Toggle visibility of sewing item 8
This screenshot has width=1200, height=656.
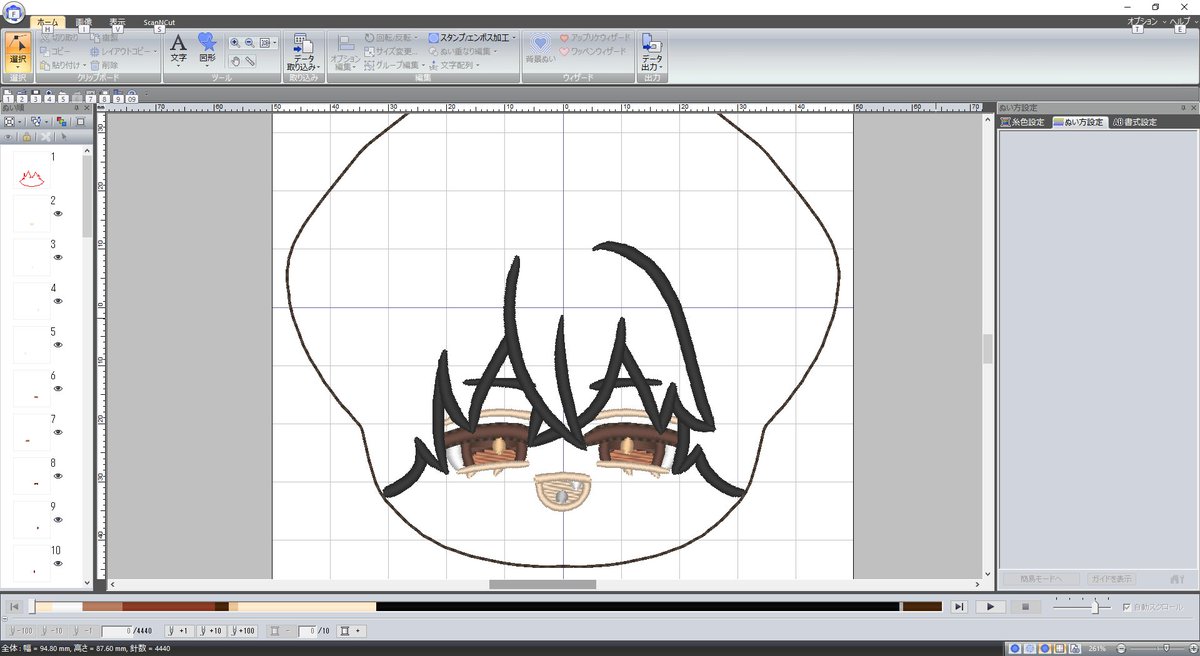click(x=58, y=476)
